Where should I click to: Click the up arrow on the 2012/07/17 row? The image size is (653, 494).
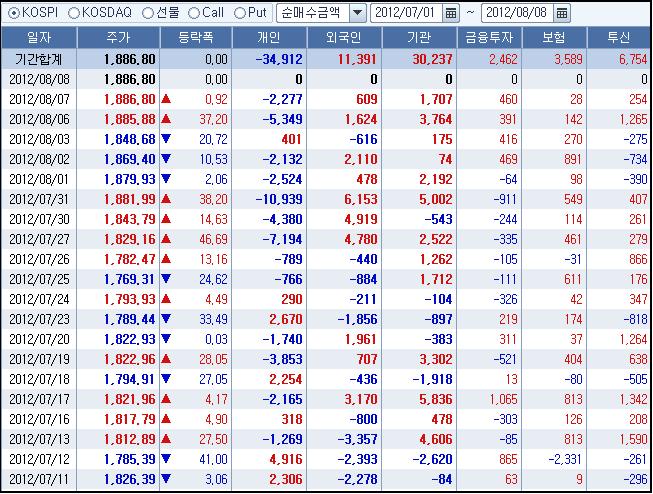pyautogui.click(x=166, y=399)
